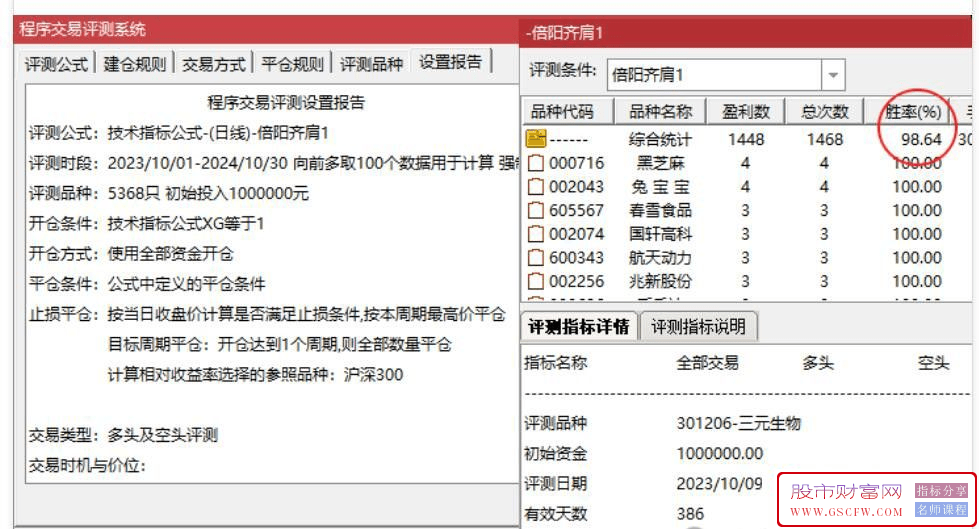
Task: Open the 平仓规则 tab
Action: tap(292, 64)
